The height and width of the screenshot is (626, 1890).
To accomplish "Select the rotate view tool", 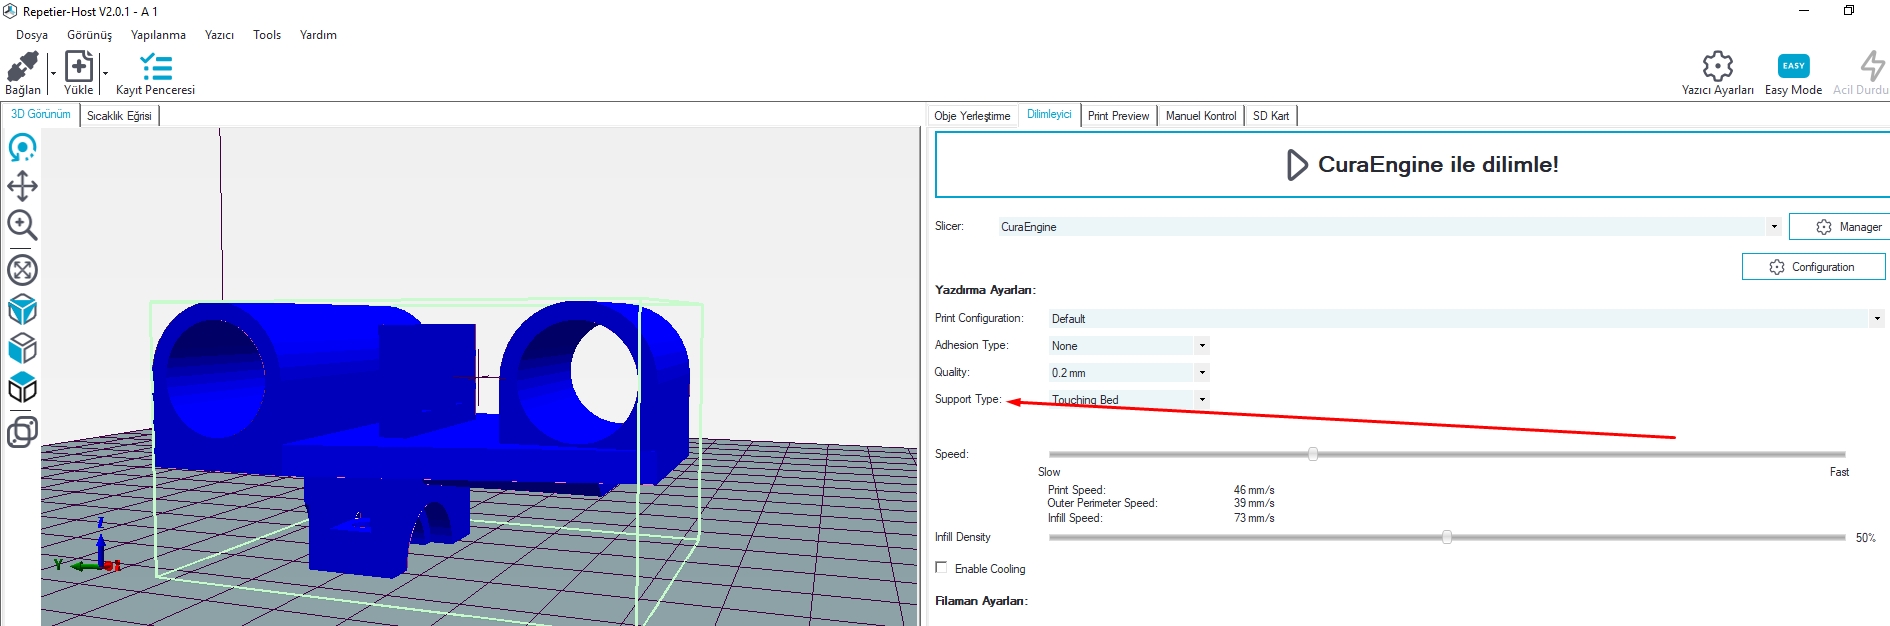I will point(22,148).
